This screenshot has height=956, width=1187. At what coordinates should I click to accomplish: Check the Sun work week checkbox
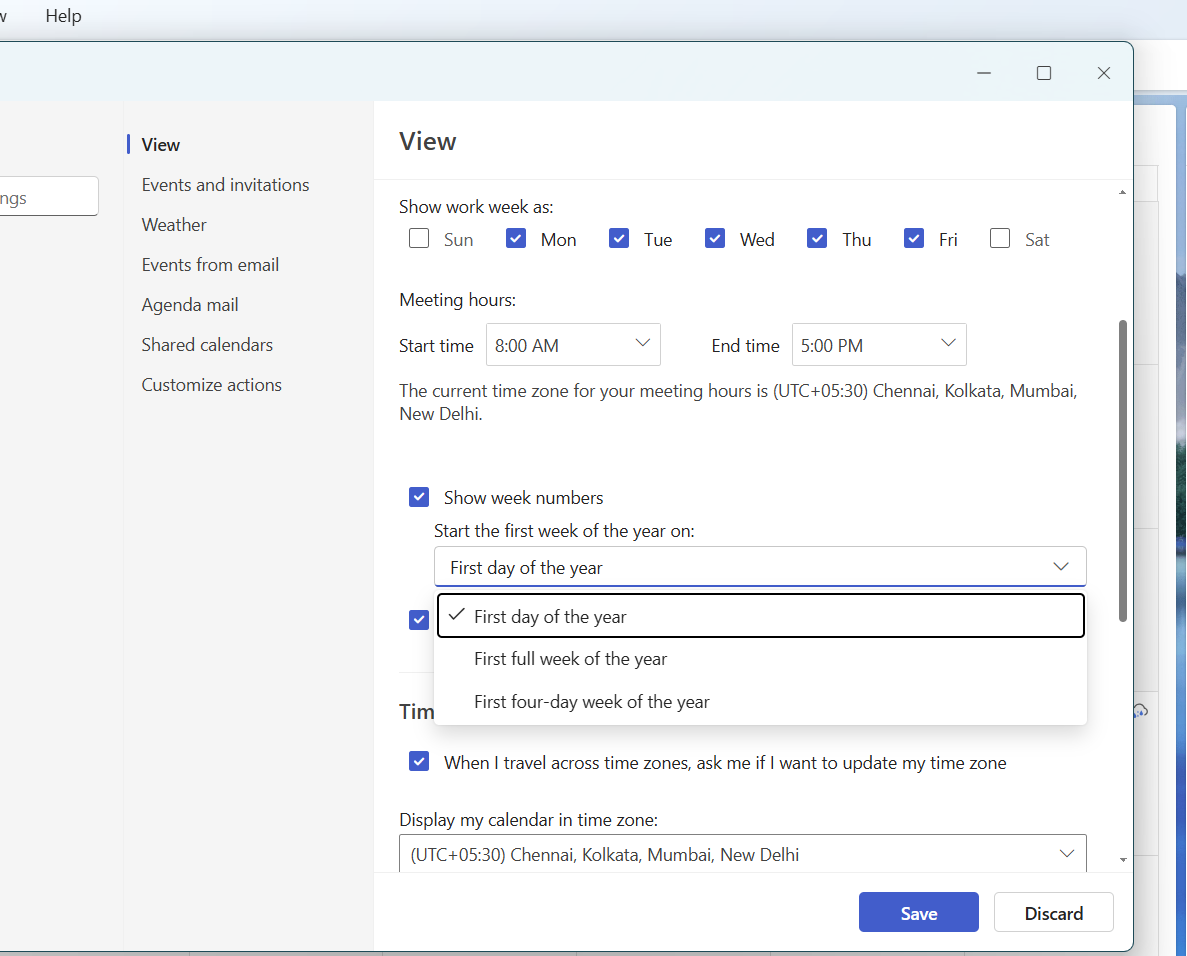(x=419, y=238)
